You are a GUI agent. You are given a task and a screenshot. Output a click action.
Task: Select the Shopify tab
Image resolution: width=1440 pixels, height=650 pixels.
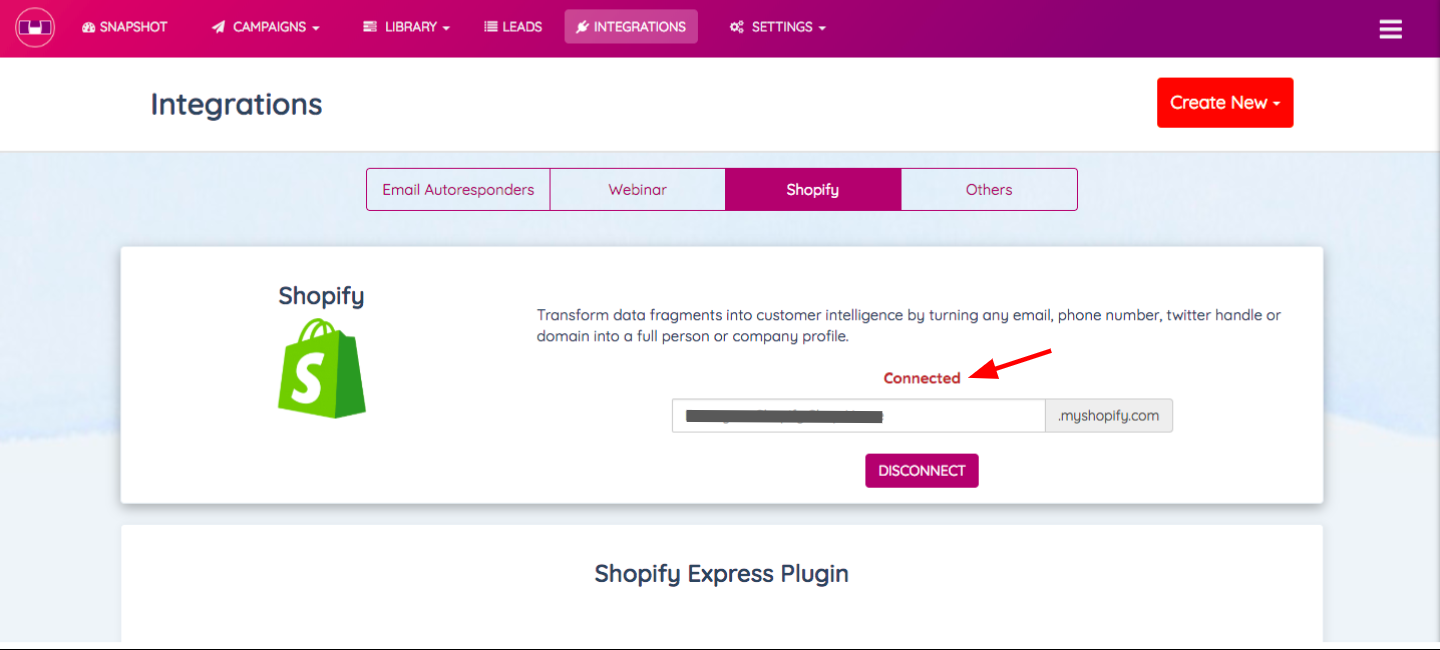pos(813,190)
